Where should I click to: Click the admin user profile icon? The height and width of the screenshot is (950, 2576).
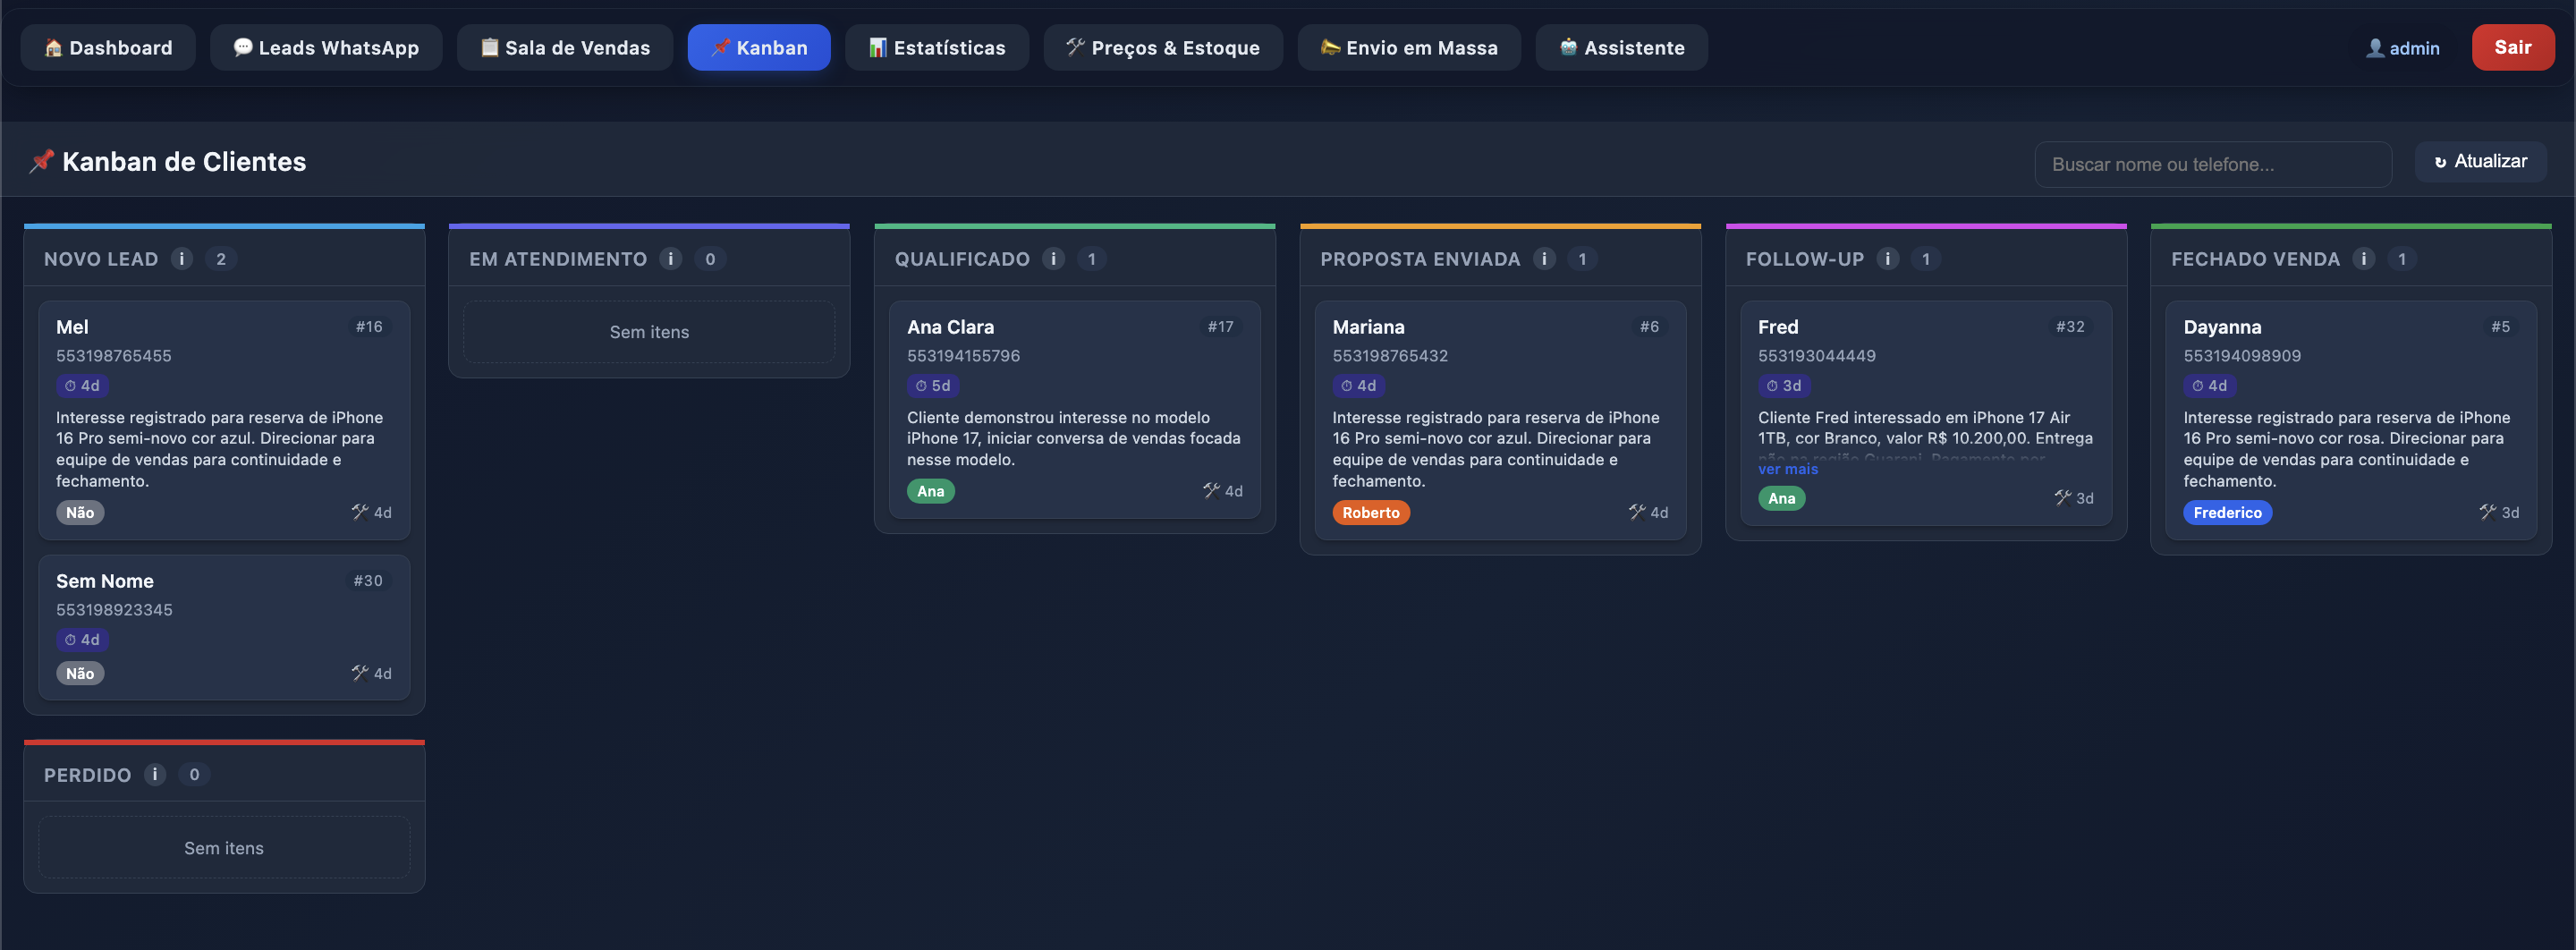[2374, 48]
